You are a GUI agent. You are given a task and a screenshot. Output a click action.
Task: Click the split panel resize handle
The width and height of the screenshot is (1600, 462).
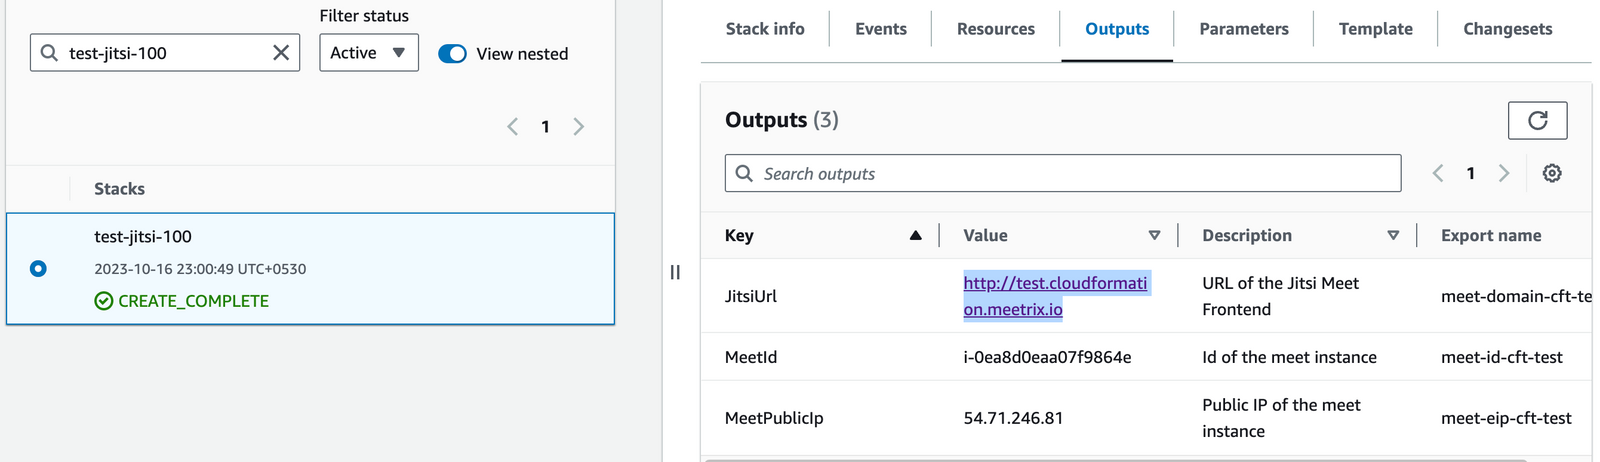point(675,272)
